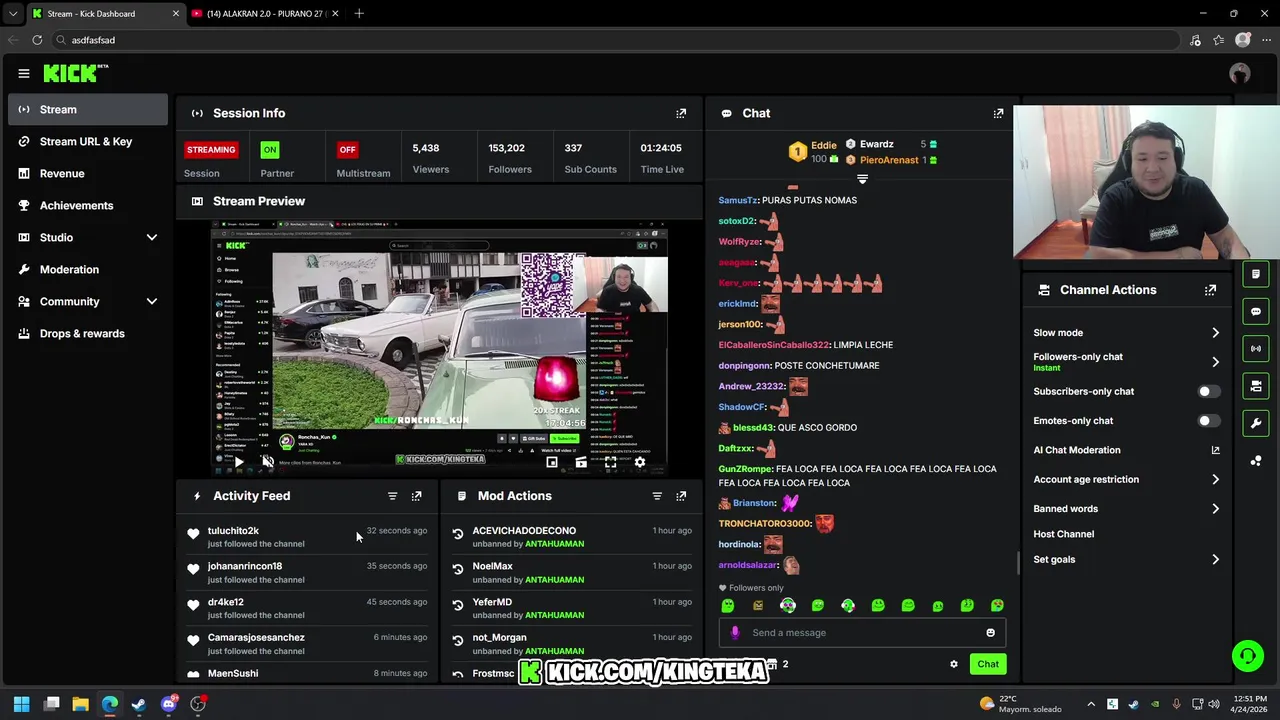Open the hamburger menu next to KICK logo
This screenshot has width=1280, height=720.
[x=24, y=73]
